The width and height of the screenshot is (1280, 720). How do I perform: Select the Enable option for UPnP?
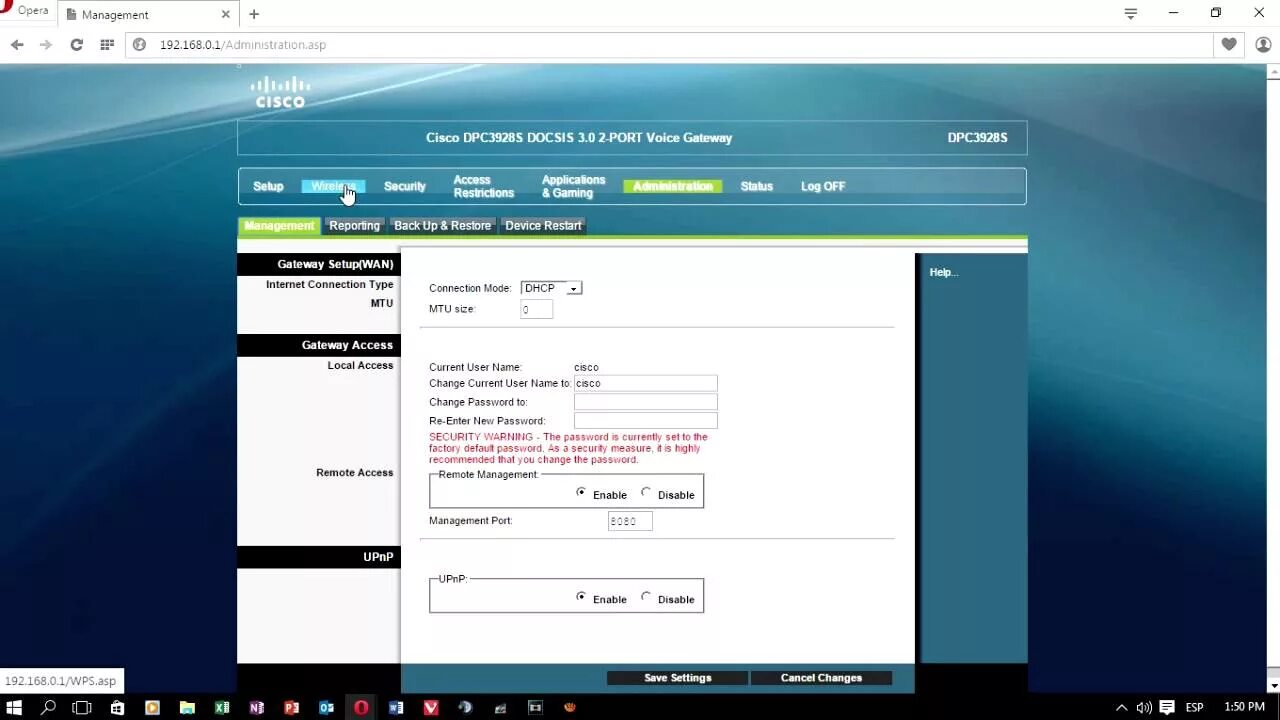pyautogui.click(x=581, y=597)
